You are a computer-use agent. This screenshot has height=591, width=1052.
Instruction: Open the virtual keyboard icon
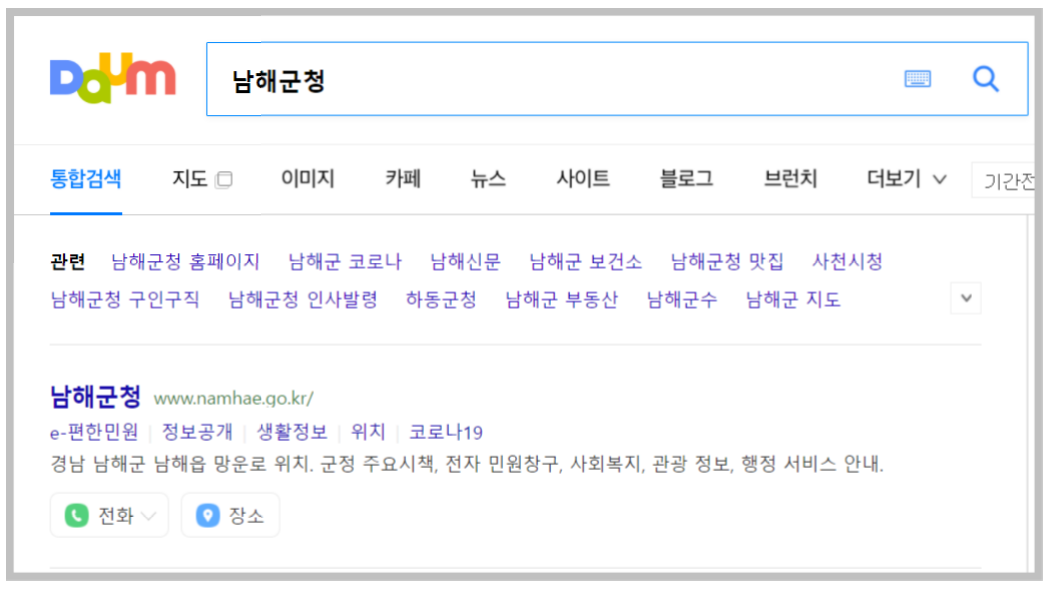(x=917, y=78)
